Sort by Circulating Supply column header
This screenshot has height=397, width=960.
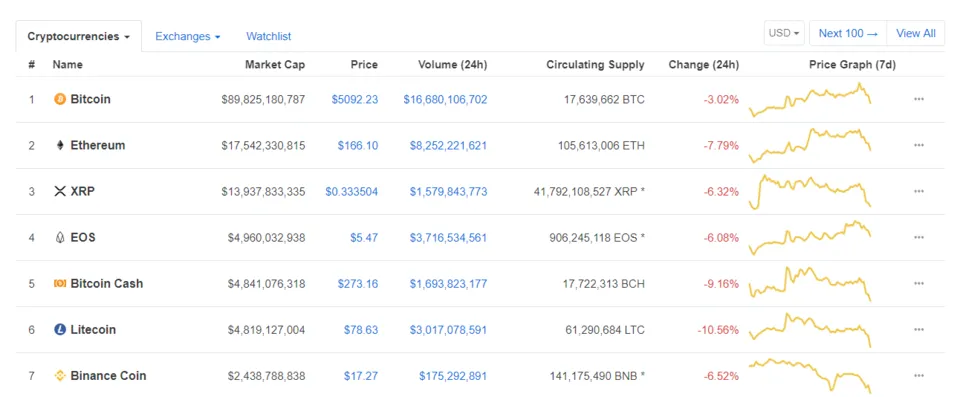click(x=595, y=64)
